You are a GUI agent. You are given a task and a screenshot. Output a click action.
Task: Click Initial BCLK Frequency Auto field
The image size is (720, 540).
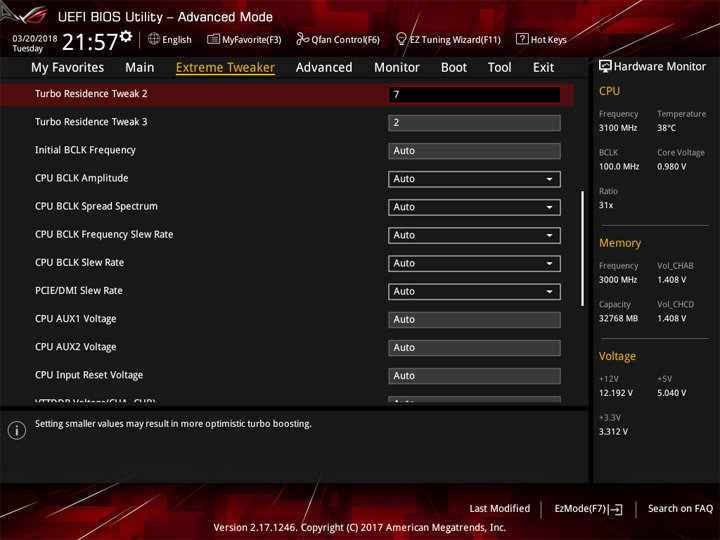[474, 151]
